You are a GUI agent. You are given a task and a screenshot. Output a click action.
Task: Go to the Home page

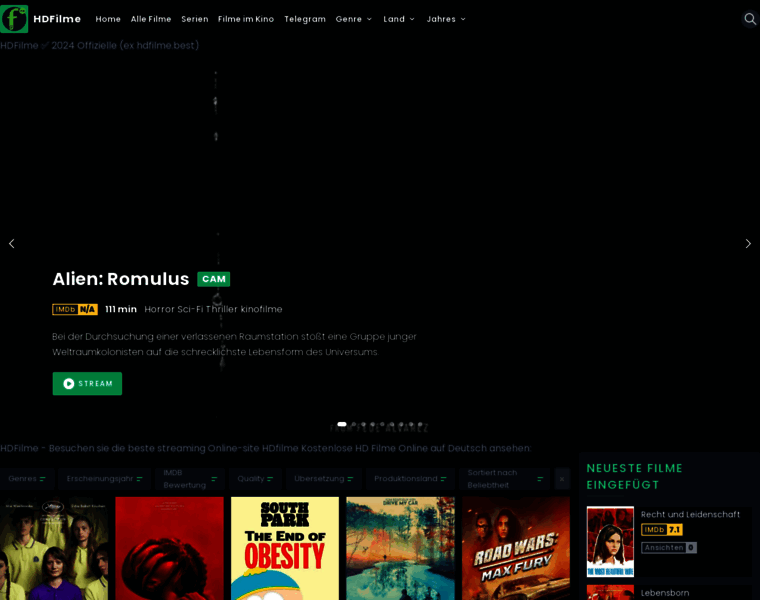tap(108, 19)
